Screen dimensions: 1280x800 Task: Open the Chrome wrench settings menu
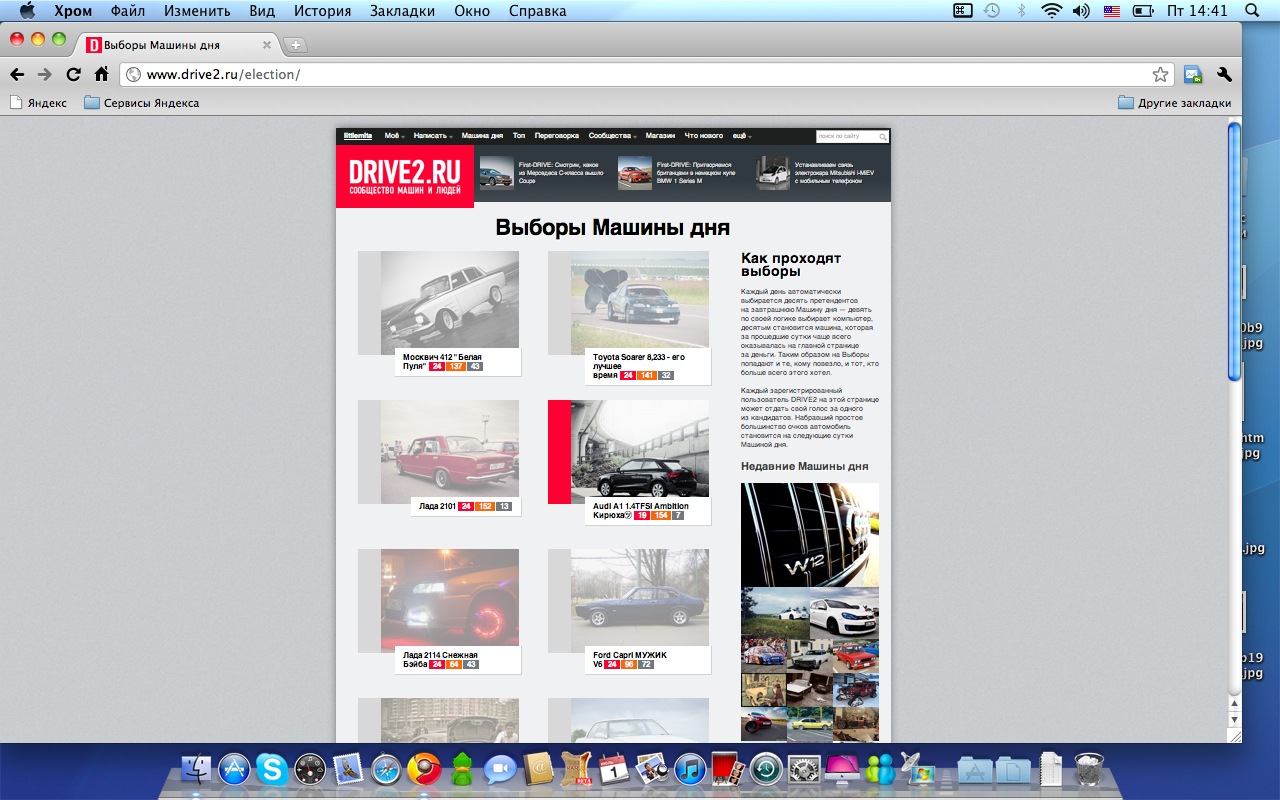tap(1224, 74)
